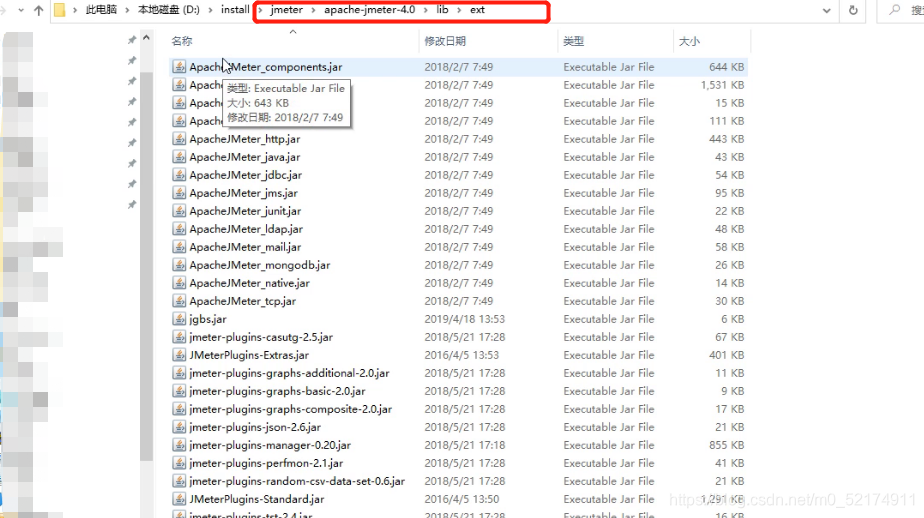Viewport: 924px width, 518px height.
Task: Click file name JMeterPlugins-Standard.jar
Action: [x=257, y=499]
